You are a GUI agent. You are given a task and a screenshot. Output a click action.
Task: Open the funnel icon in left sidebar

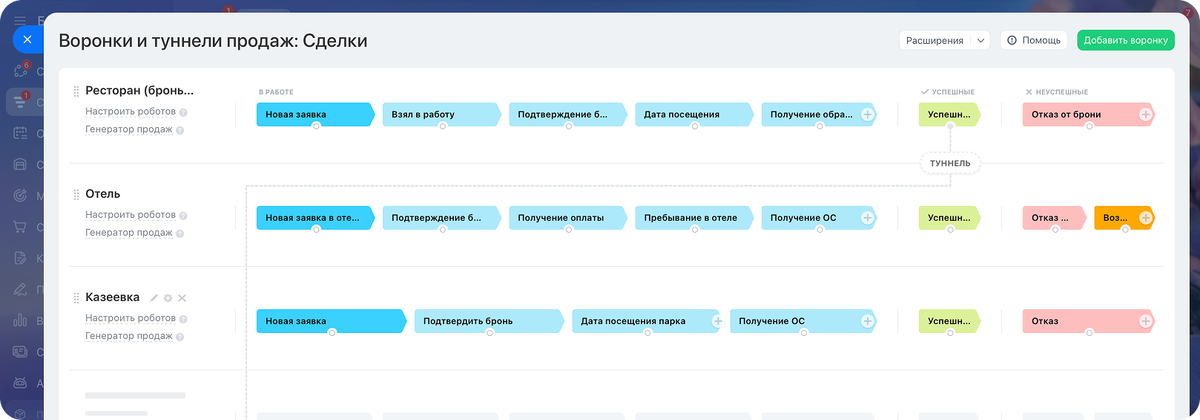[x=20, y=102]
